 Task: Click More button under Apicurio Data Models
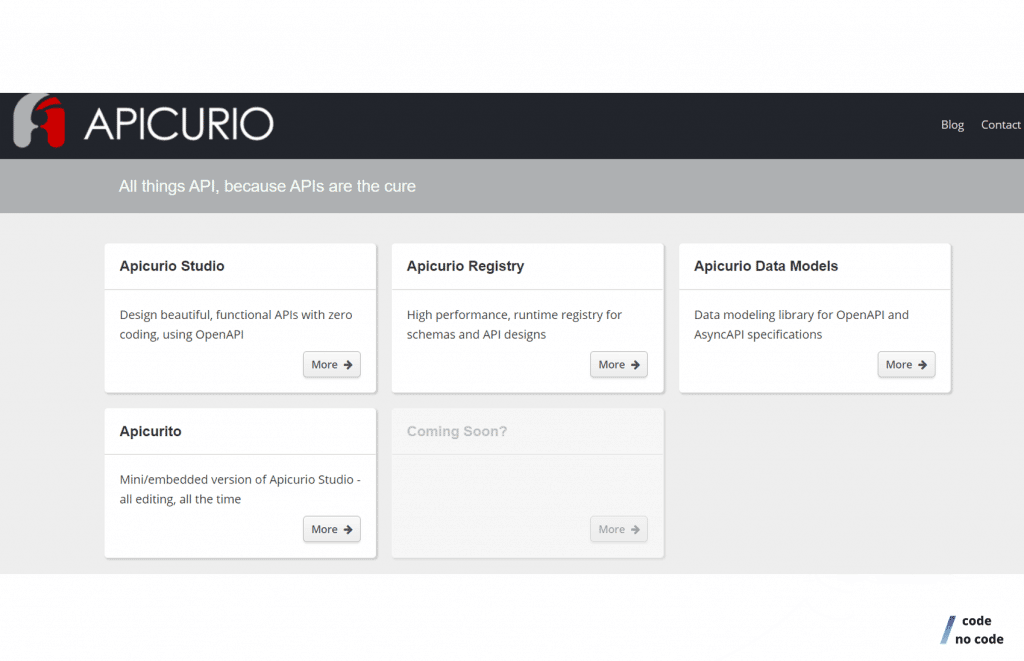(x=906, y=364)
